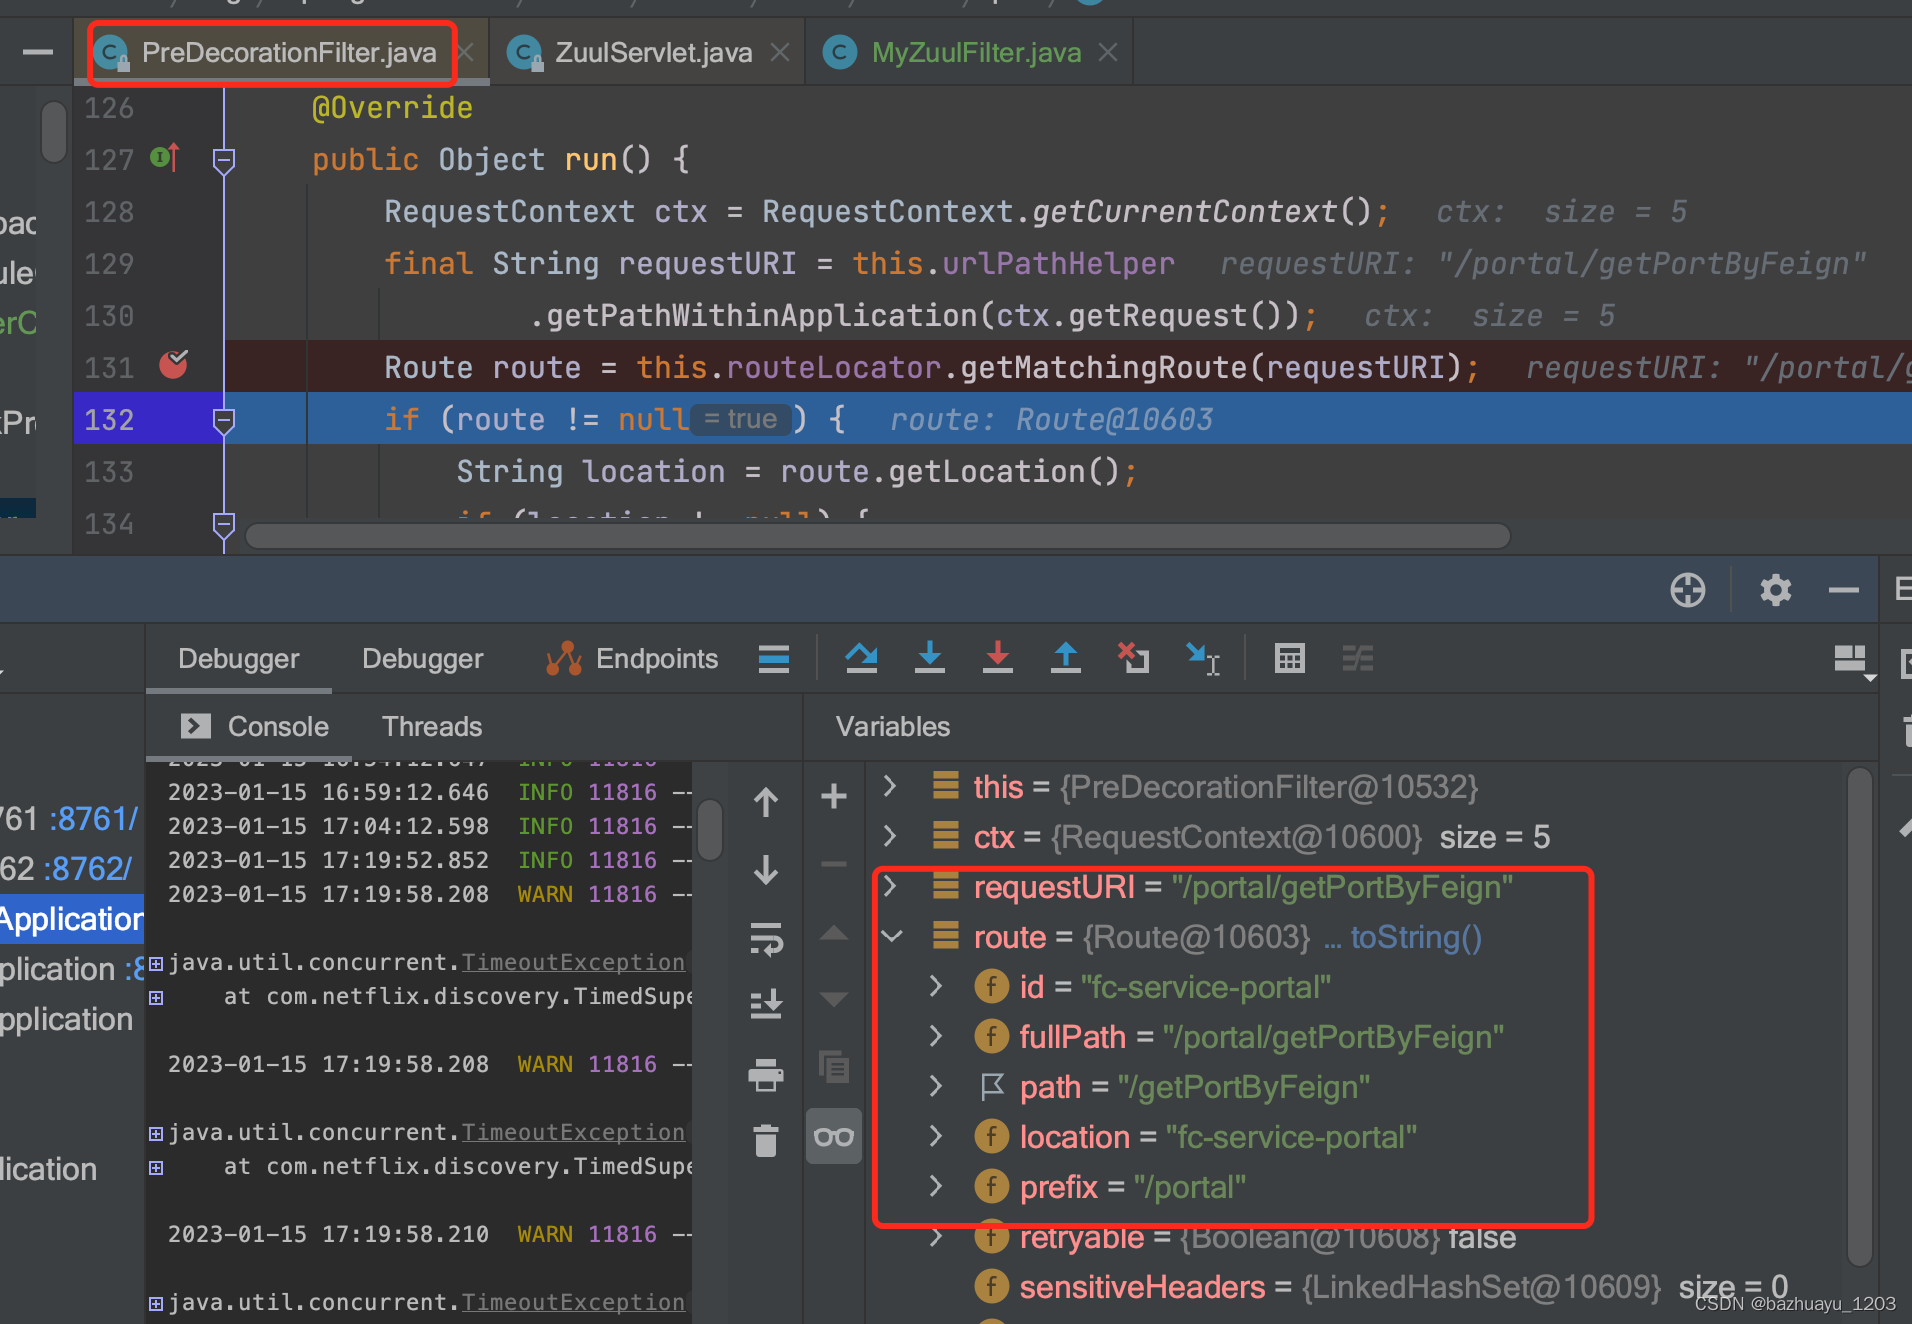Toggle soft-wrap in console

point(766,939)
